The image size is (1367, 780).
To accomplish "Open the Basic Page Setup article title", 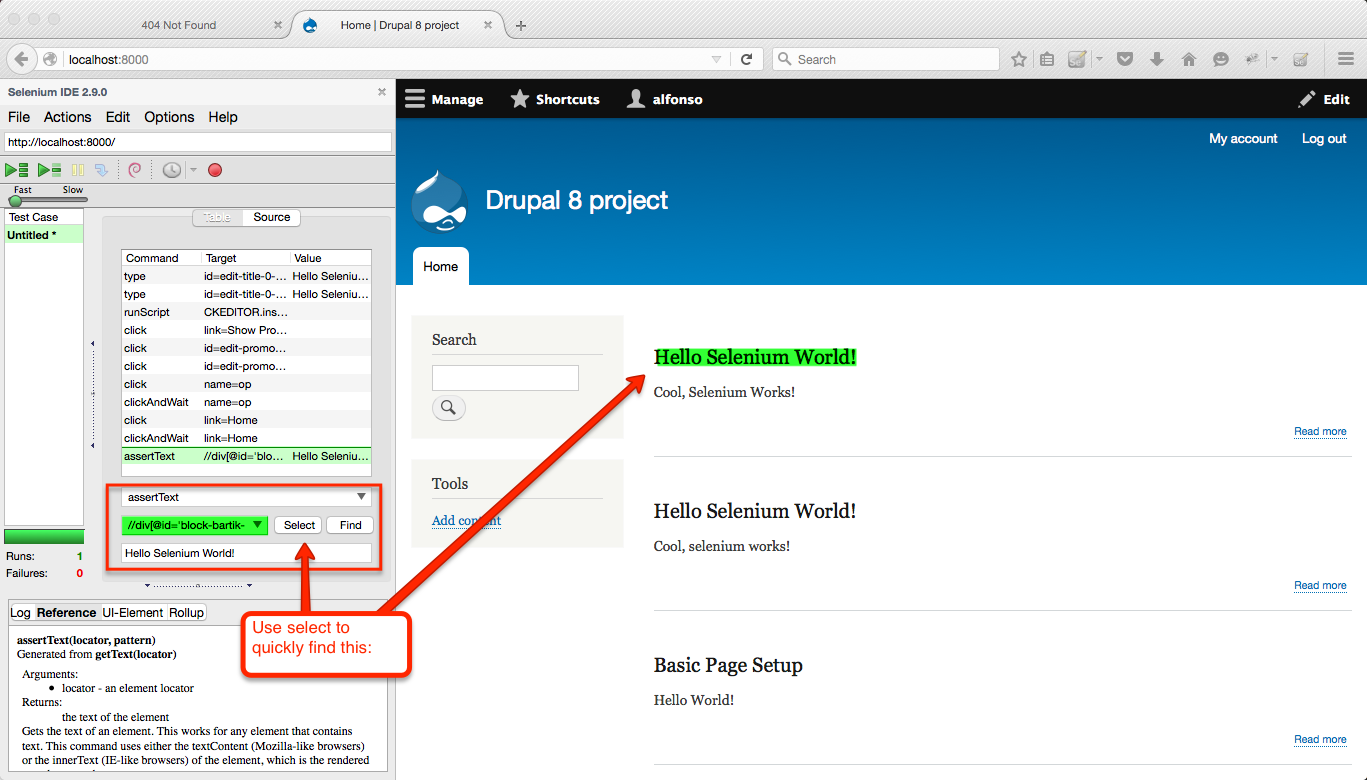I will [728, 665].
